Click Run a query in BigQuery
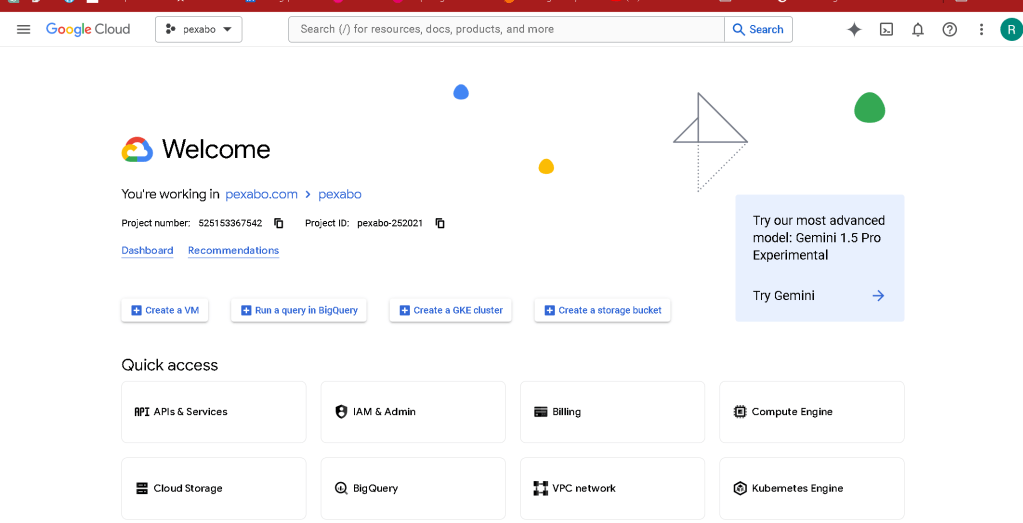 (x=299, y=310)
